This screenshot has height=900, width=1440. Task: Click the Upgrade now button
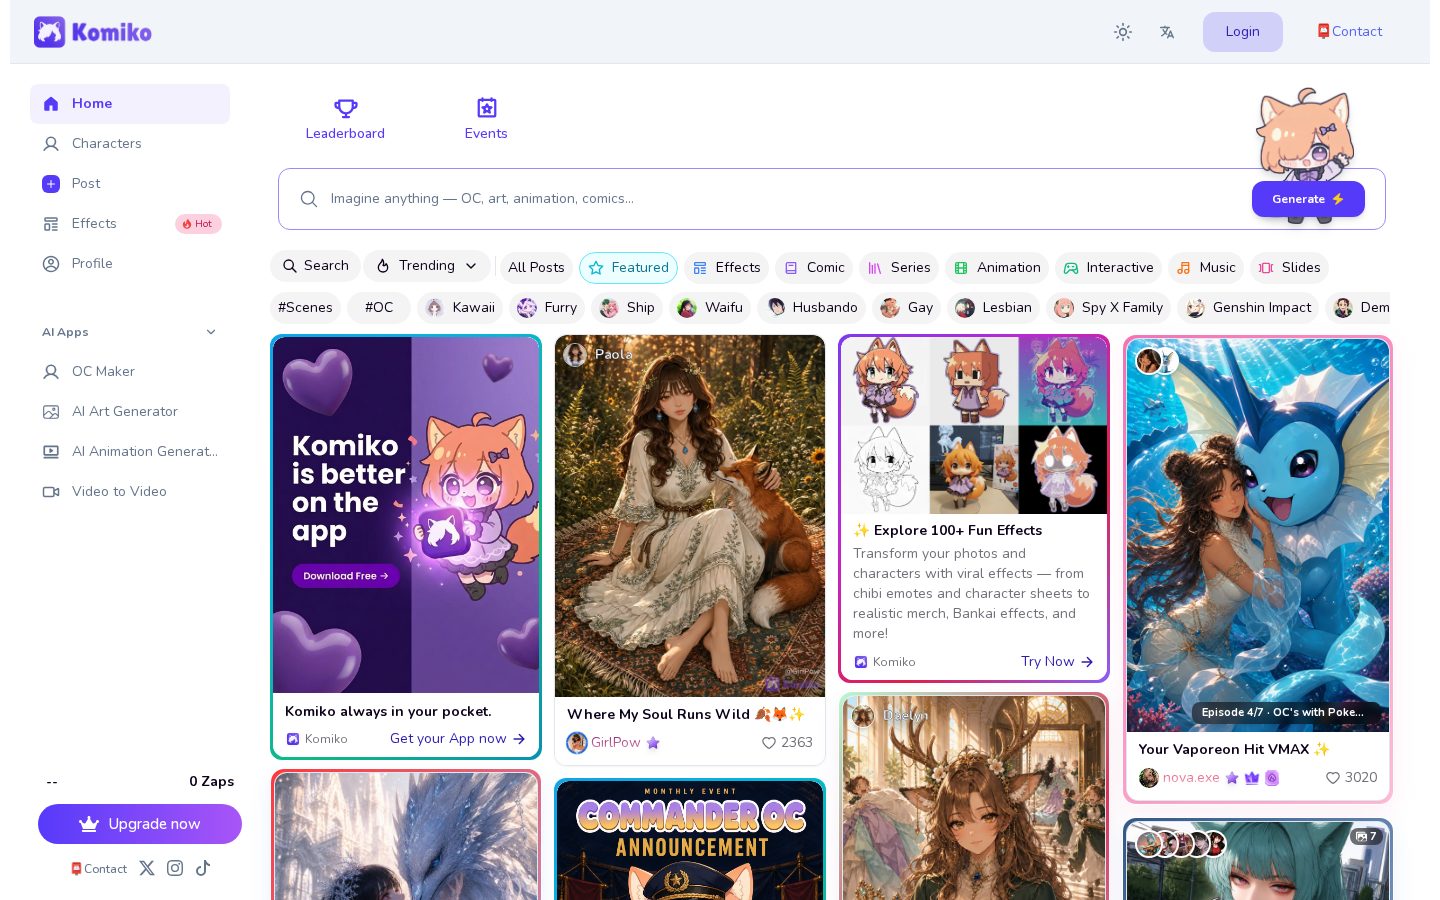(140, 824)
